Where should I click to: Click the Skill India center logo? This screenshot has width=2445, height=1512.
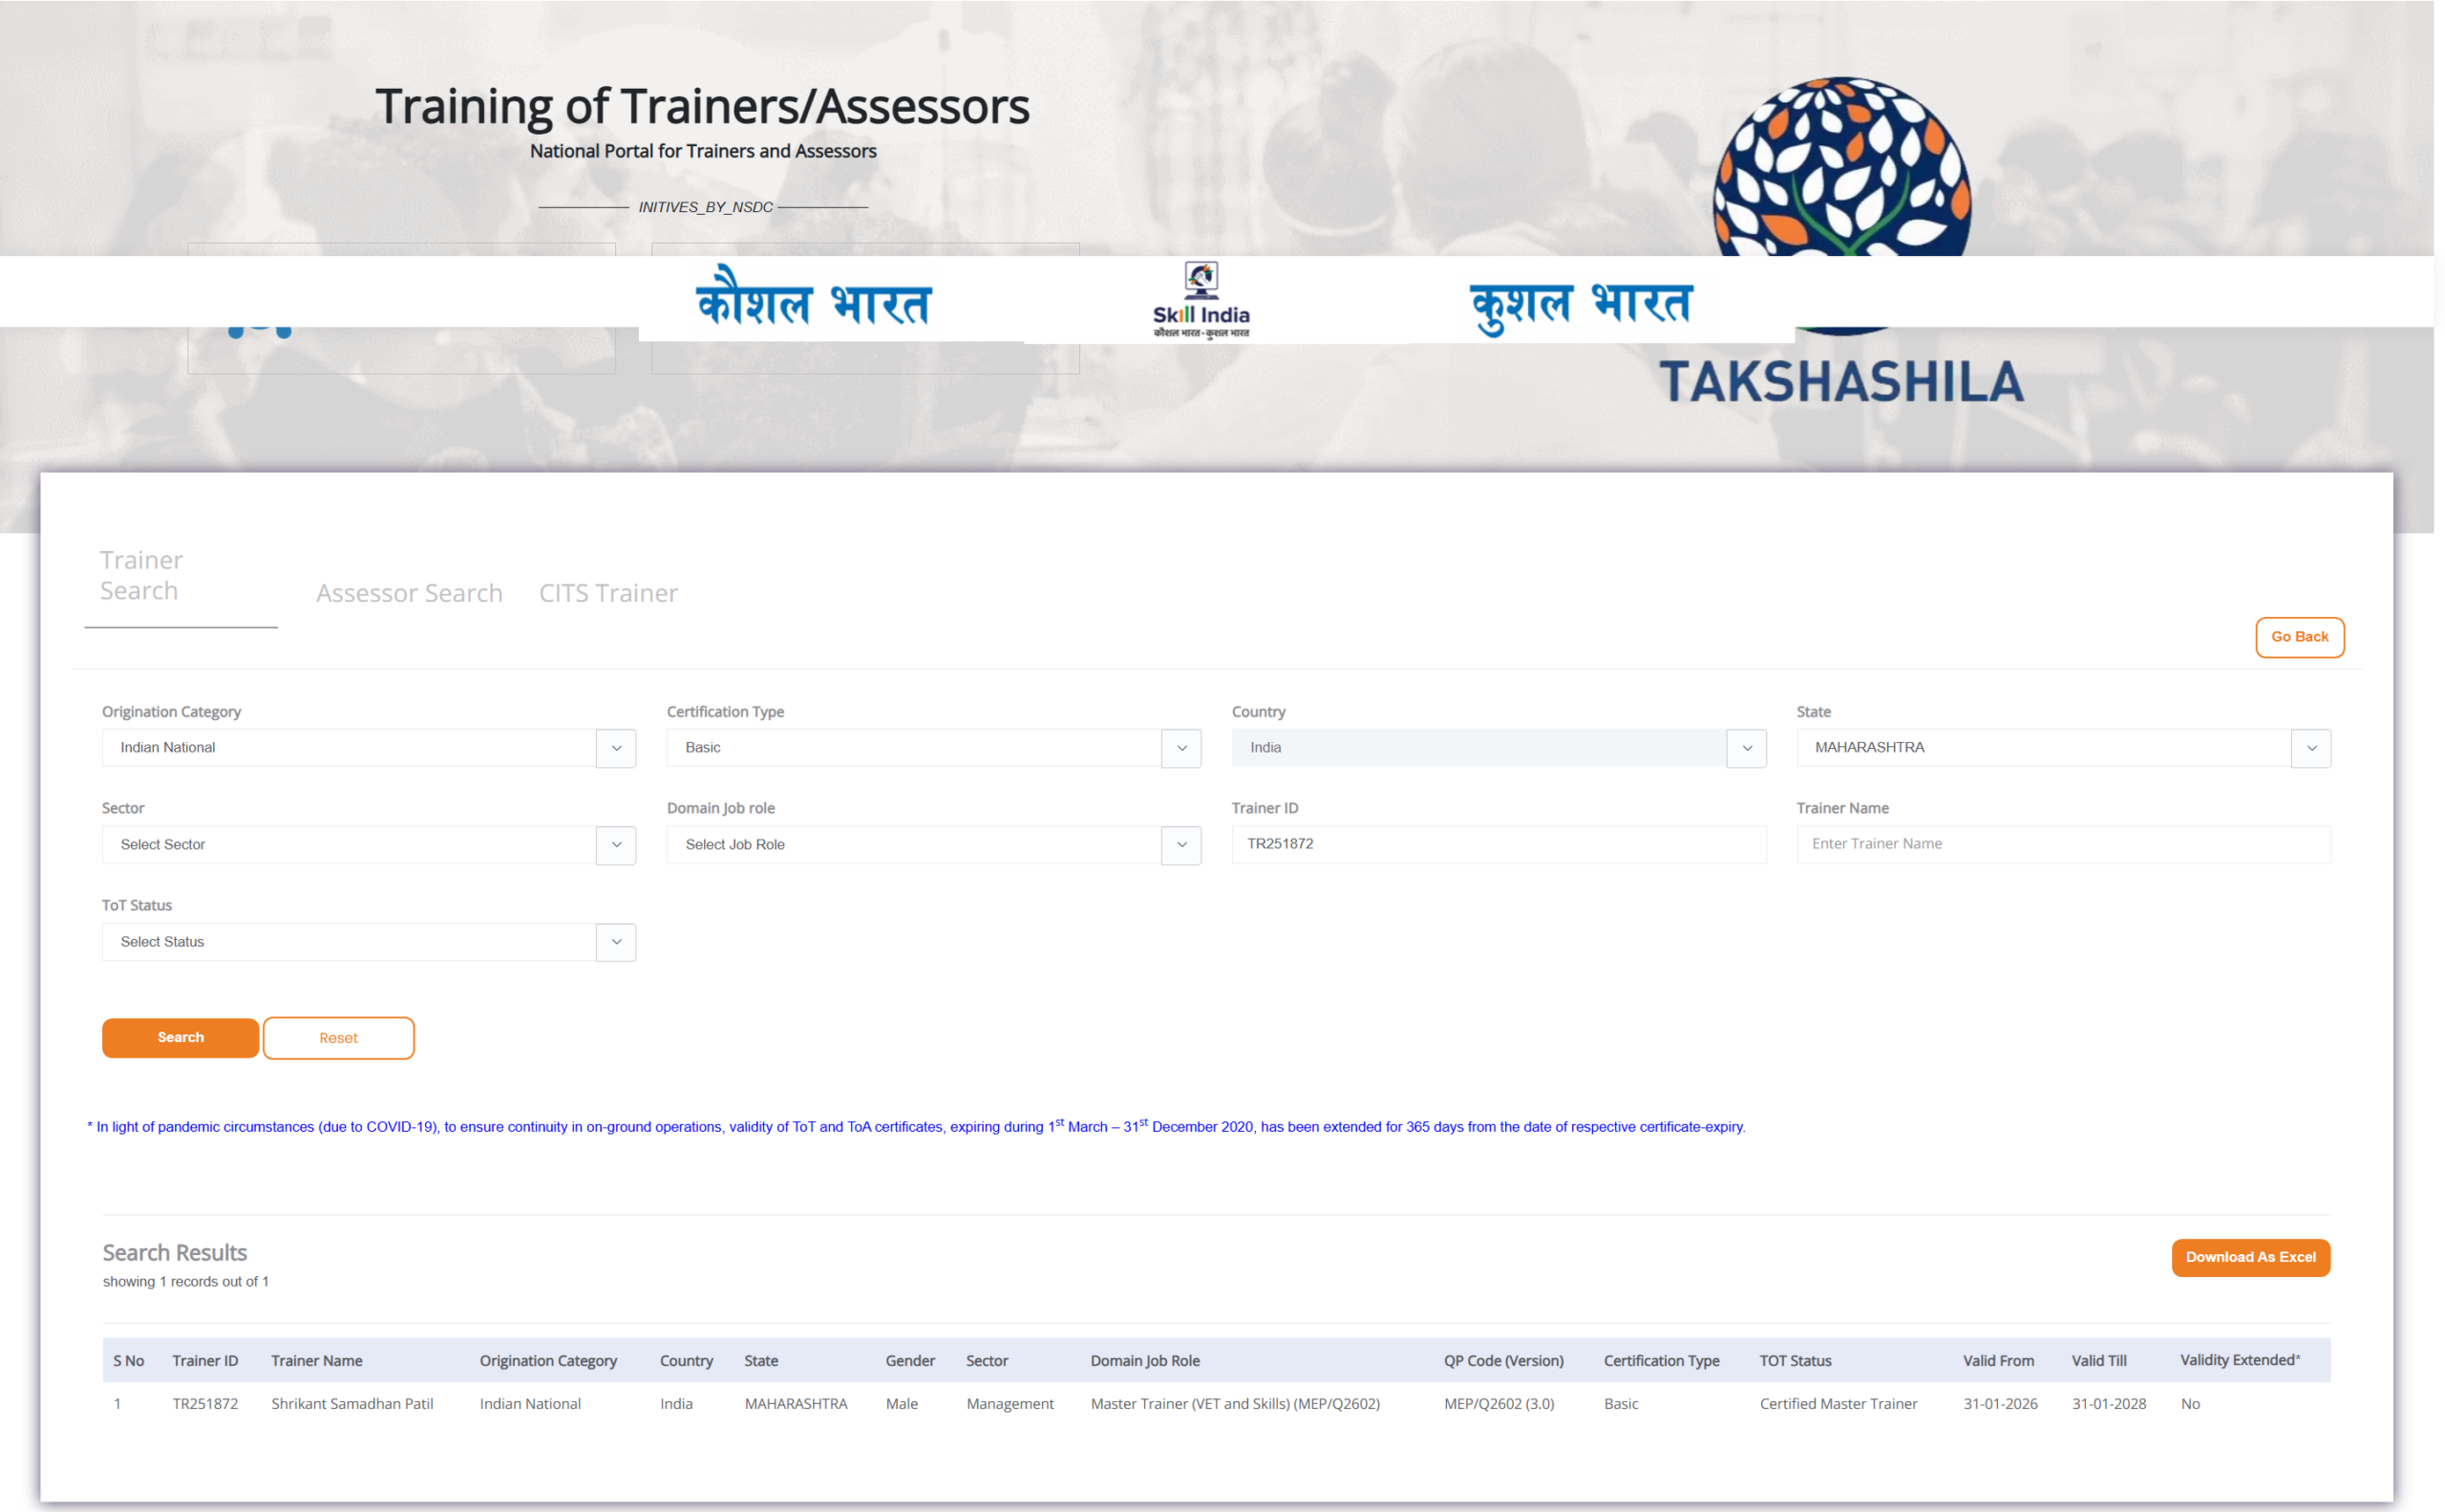click(x=1200, y=300)
